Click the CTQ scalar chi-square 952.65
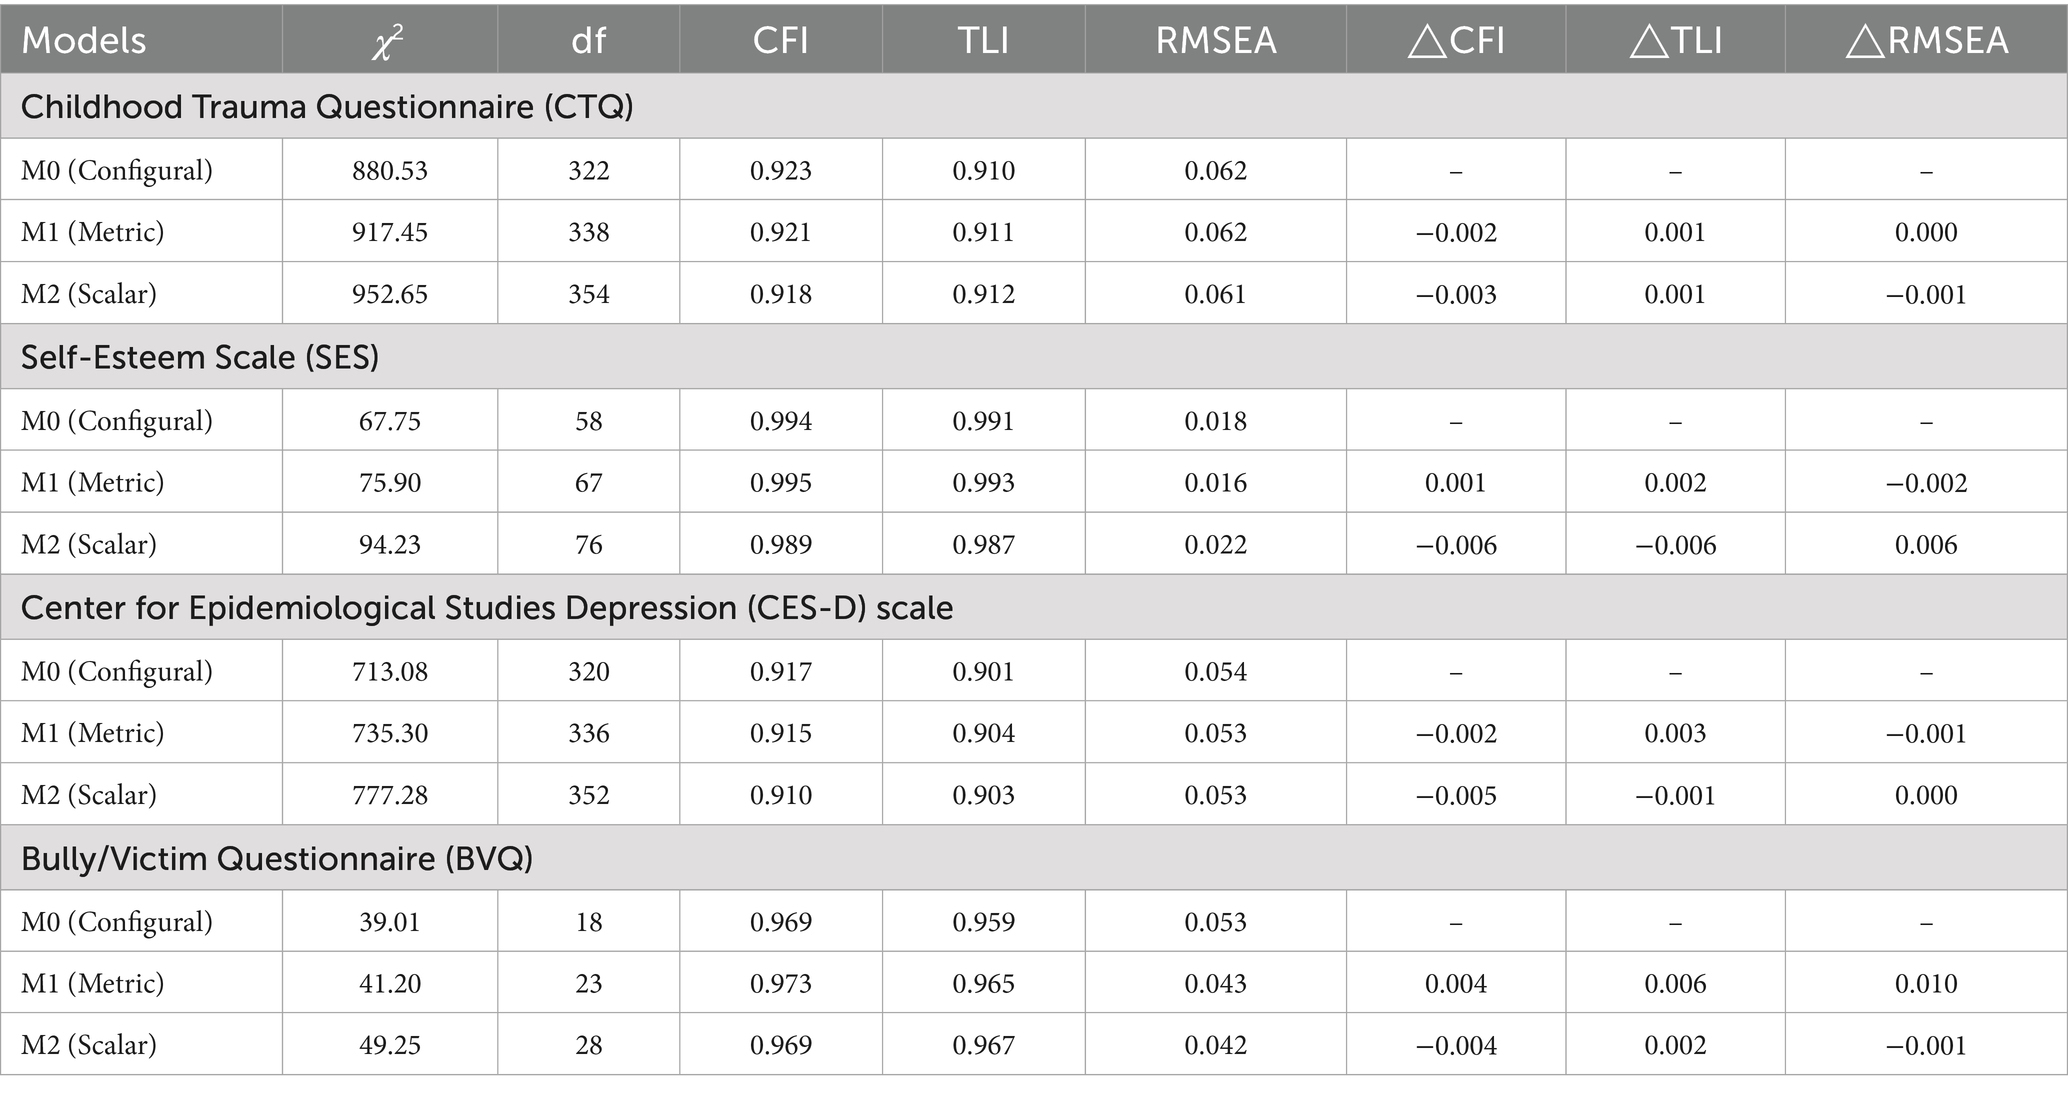 pyautogui.click(x=389, y=295)
